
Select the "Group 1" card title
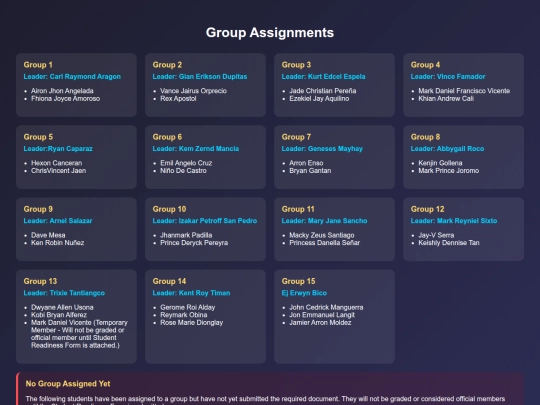tap(38, 65)
